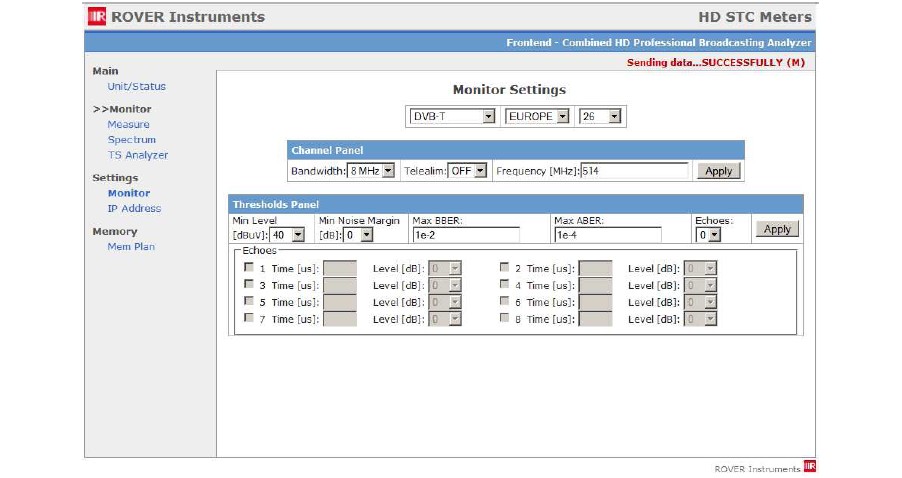This screenshot has width=902, height=478.
Task: Open the channel 26 dropdown
Action: [600, 116]
